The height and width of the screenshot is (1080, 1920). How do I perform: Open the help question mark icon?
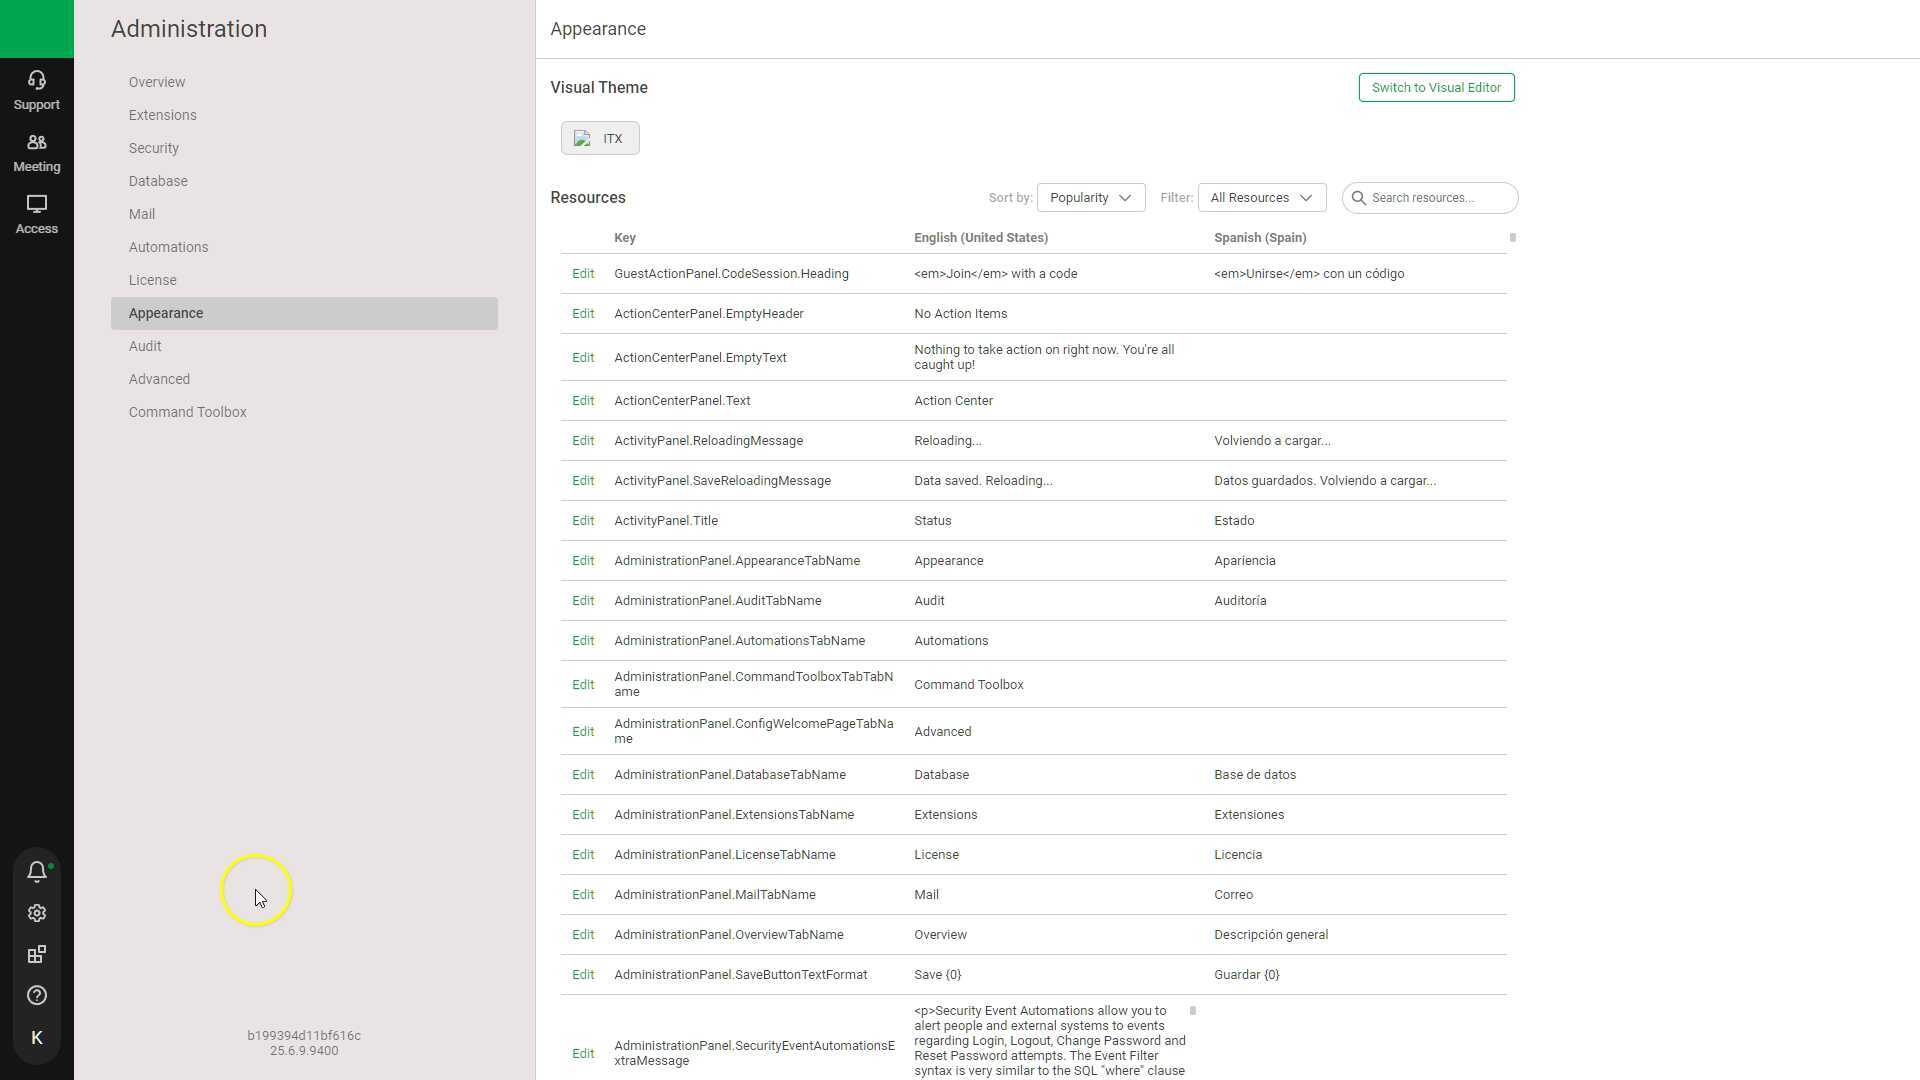pos(37,995)
